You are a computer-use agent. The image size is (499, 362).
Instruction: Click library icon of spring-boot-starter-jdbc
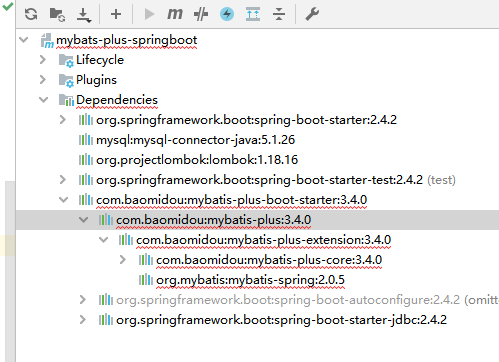pos(106,320)
